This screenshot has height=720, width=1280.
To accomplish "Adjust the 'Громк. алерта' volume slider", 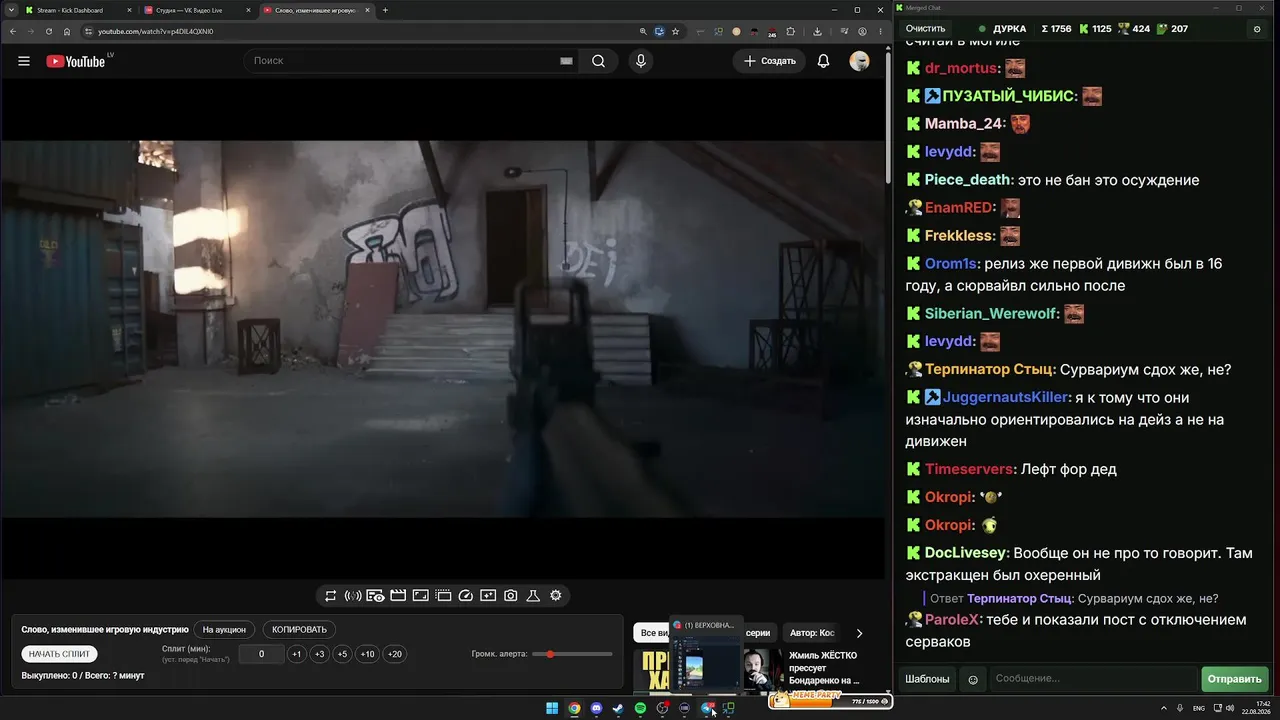I will tap(573, 654).
